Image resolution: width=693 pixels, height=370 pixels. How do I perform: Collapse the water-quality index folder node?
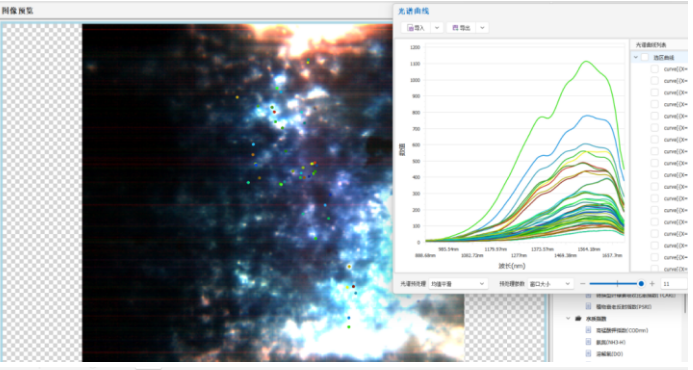point(568,318)
